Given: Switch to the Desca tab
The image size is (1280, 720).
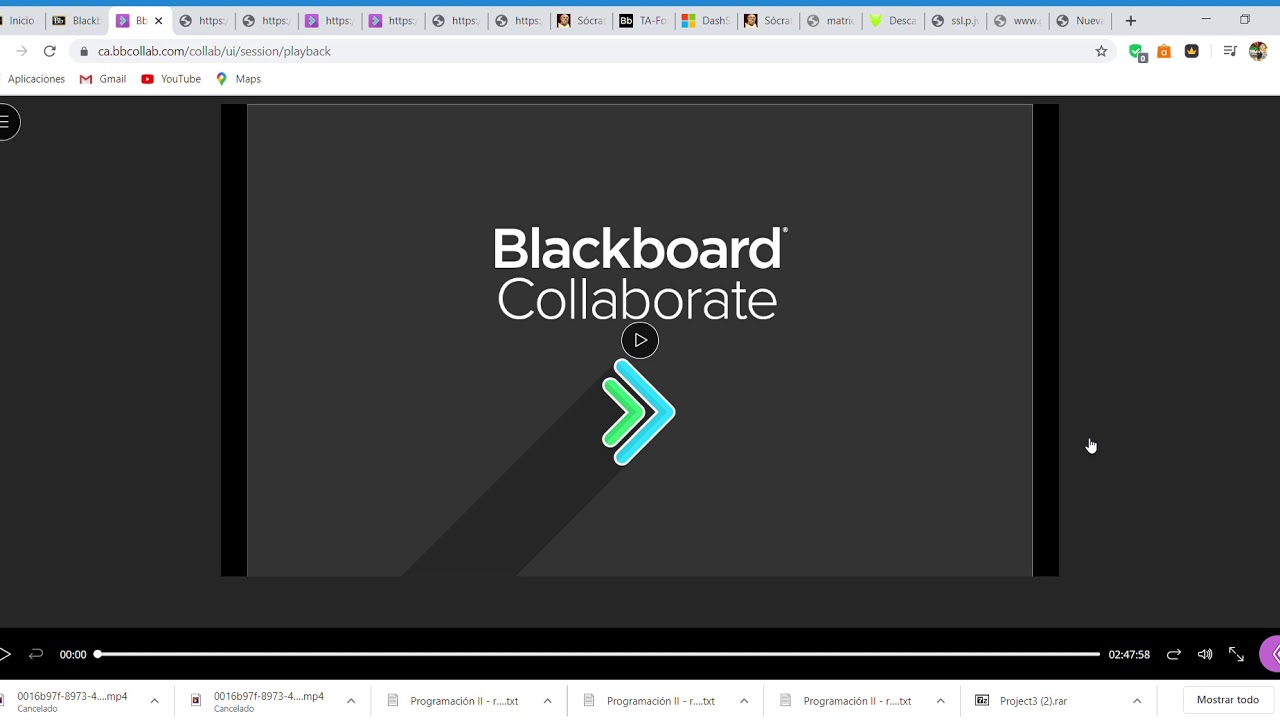Looking at the screenshot, I should click(893, 20).
